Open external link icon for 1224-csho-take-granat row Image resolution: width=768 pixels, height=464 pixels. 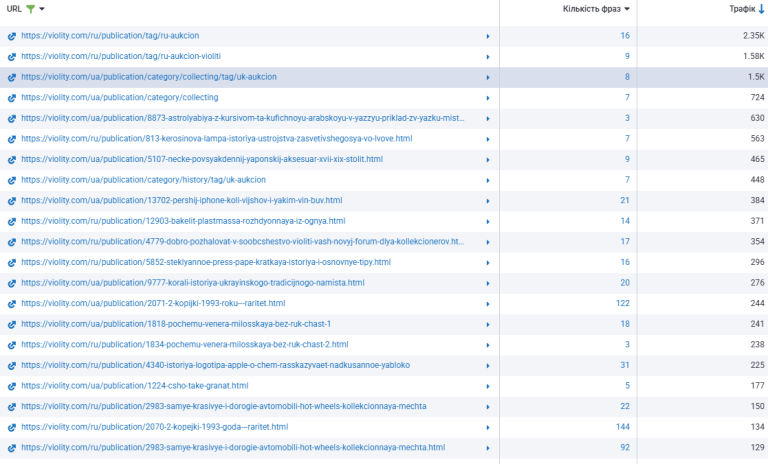tap(12, 386)
